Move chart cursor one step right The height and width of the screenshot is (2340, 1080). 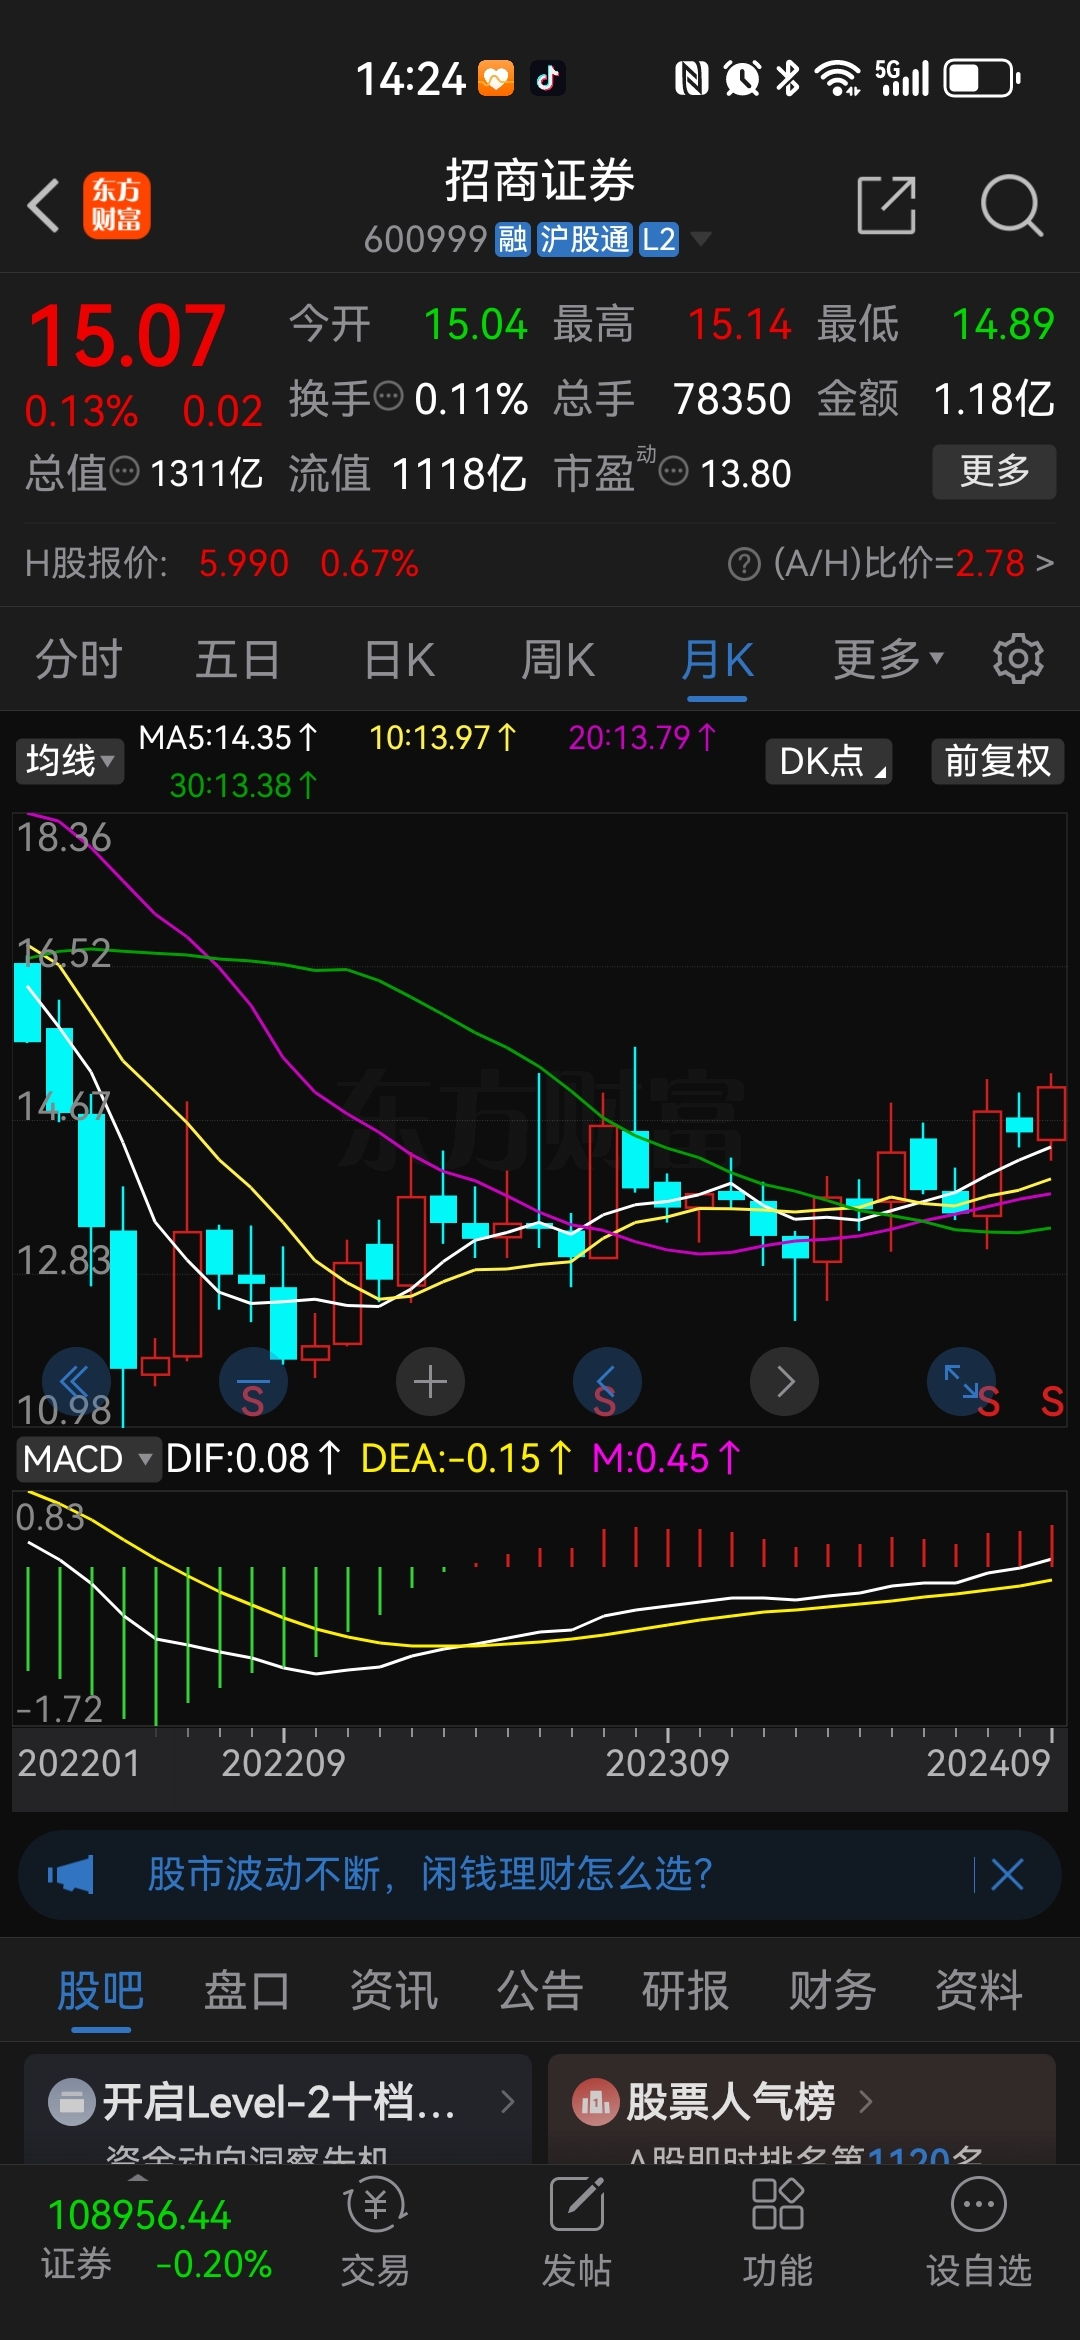785,1381
